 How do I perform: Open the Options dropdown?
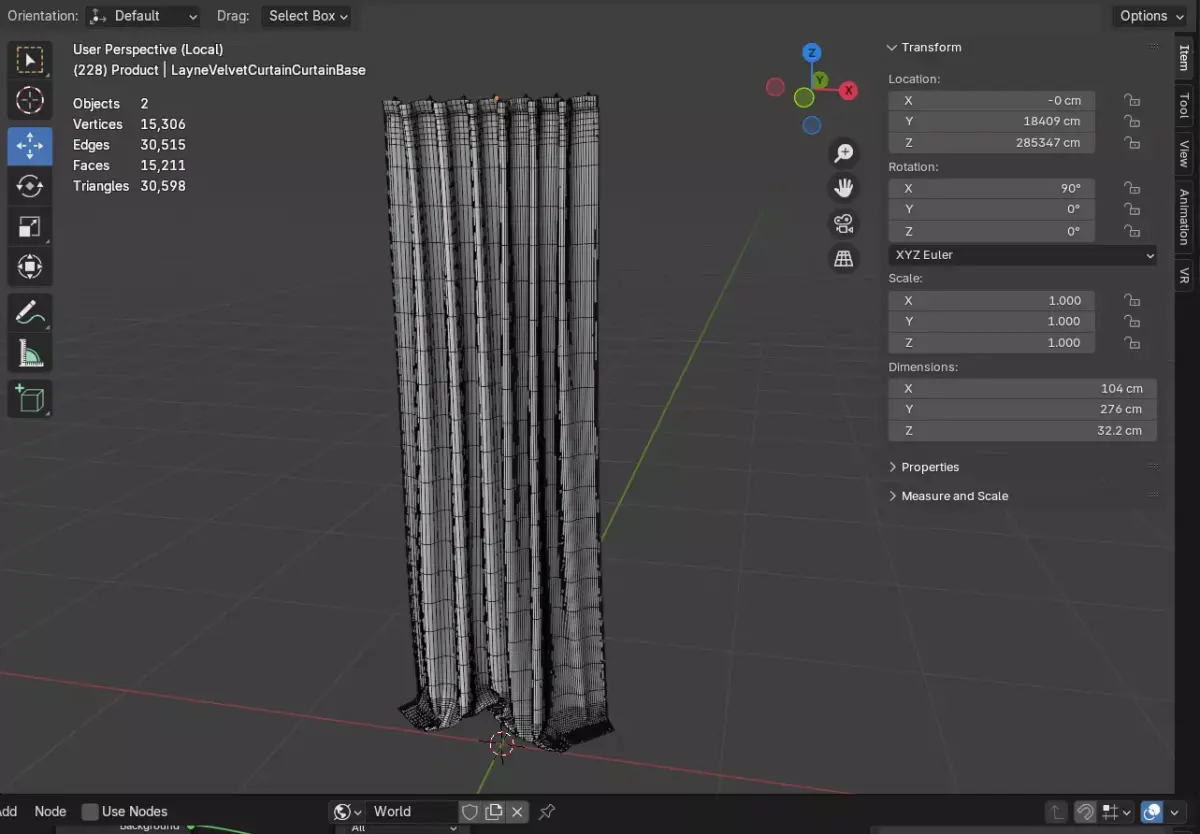[x=1150, y=16]
